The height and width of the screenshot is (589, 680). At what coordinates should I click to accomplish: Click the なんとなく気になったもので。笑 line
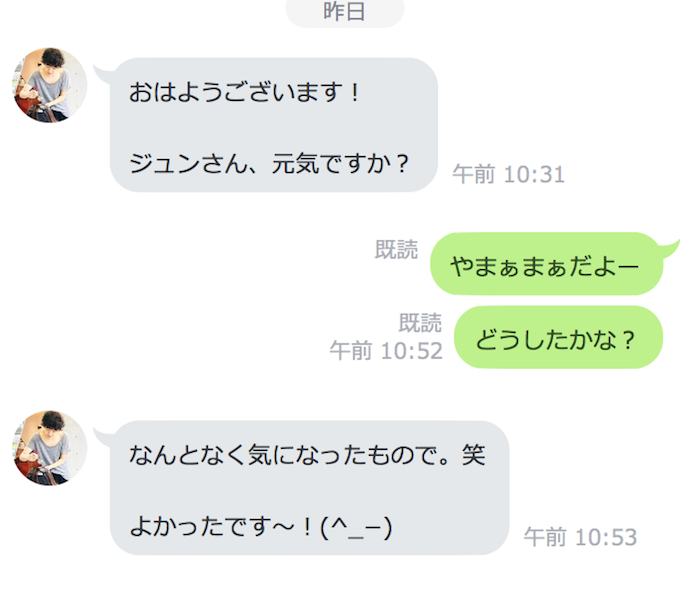tap(307, 455)
